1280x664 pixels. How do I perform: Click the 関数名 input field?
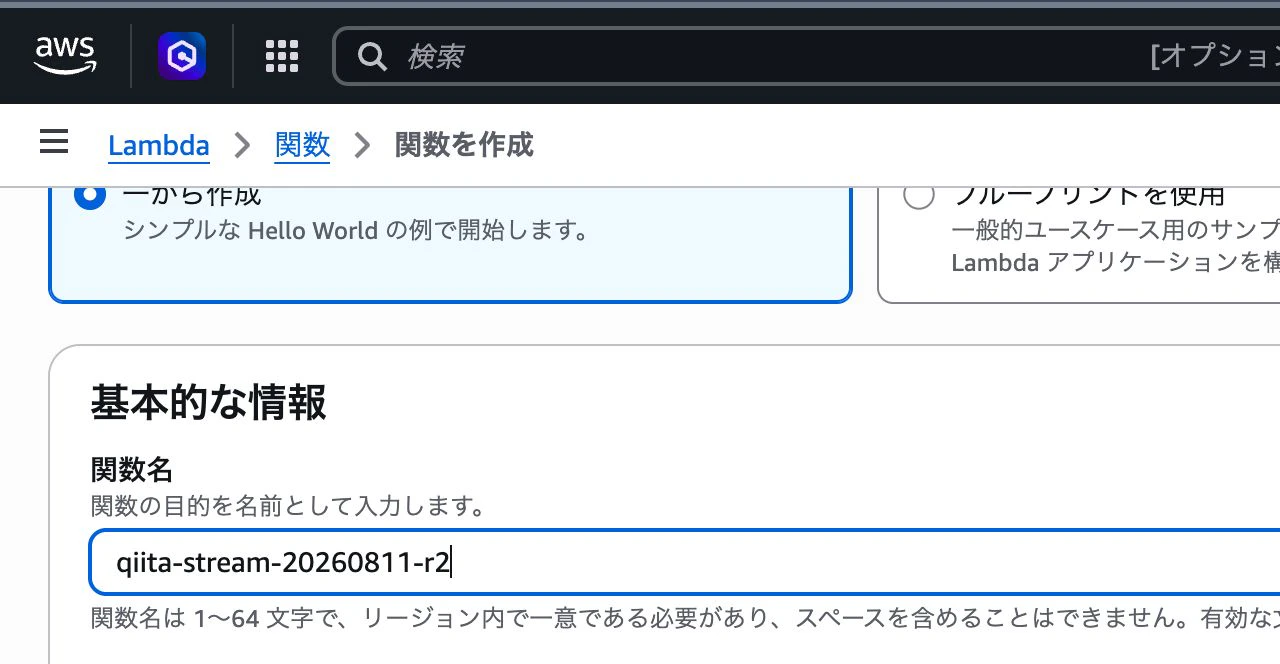[x=685, y=562]
